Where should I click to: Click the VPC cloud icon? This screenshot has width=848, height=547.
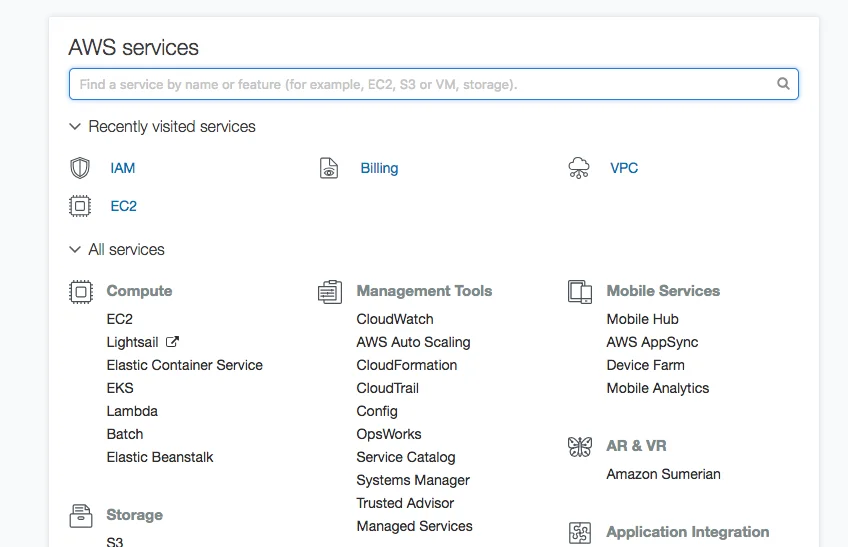tap(579, 168)
